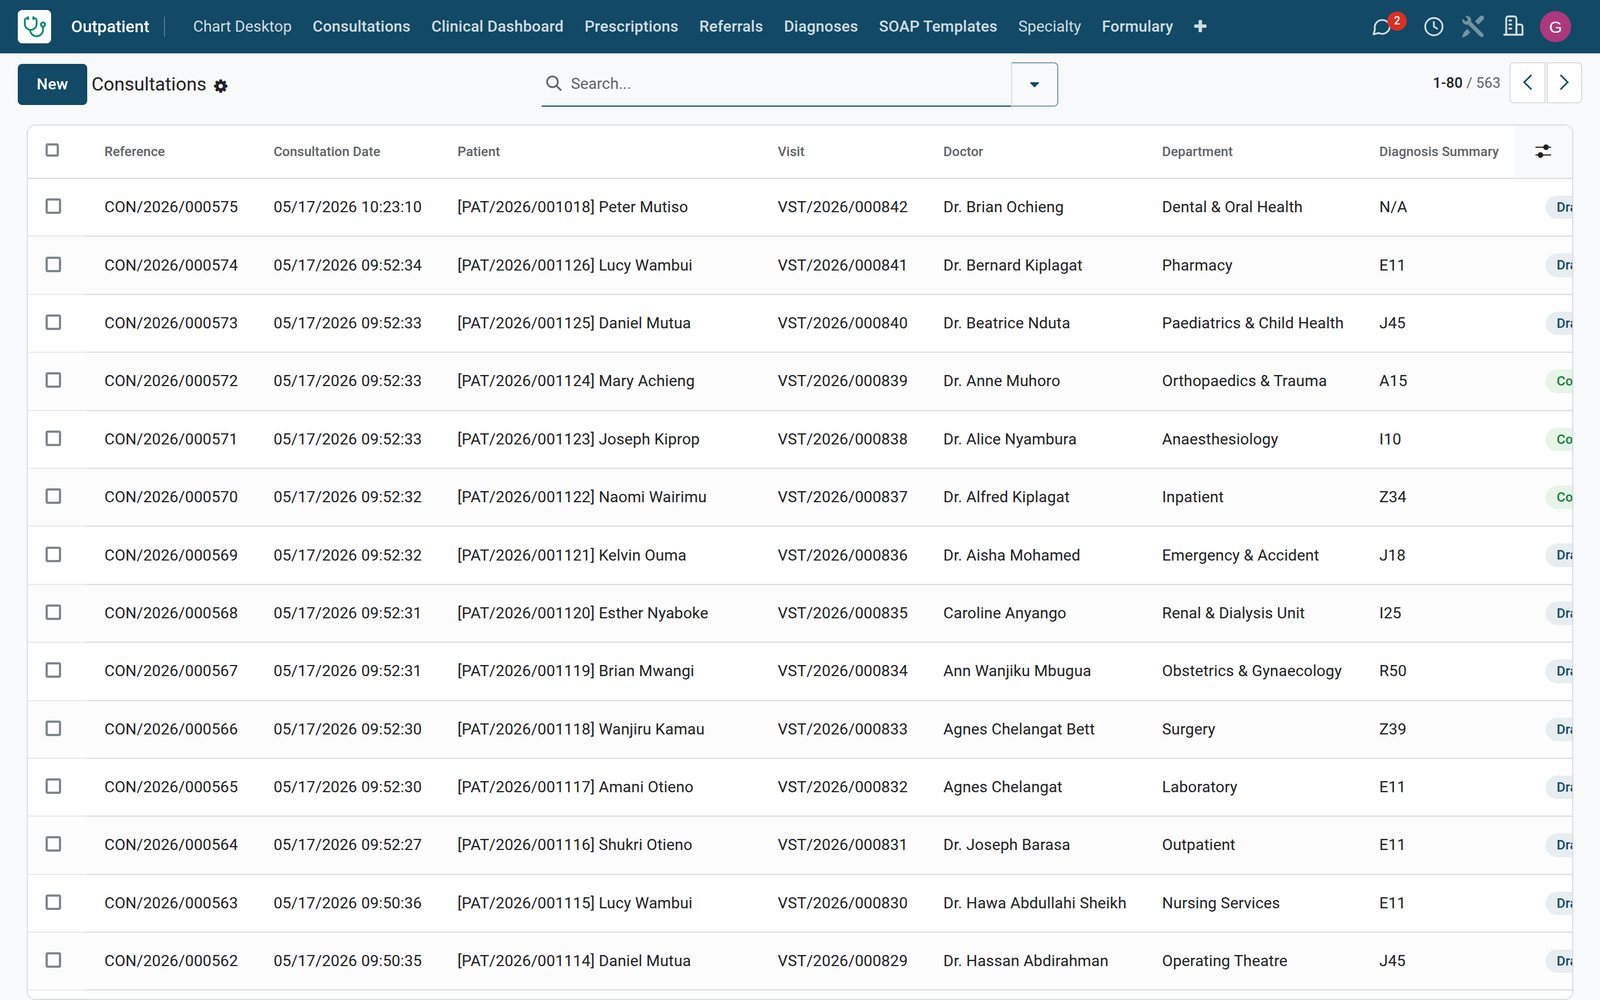
Task: Sort by Consultation Date column header
Action: point(327,151)
